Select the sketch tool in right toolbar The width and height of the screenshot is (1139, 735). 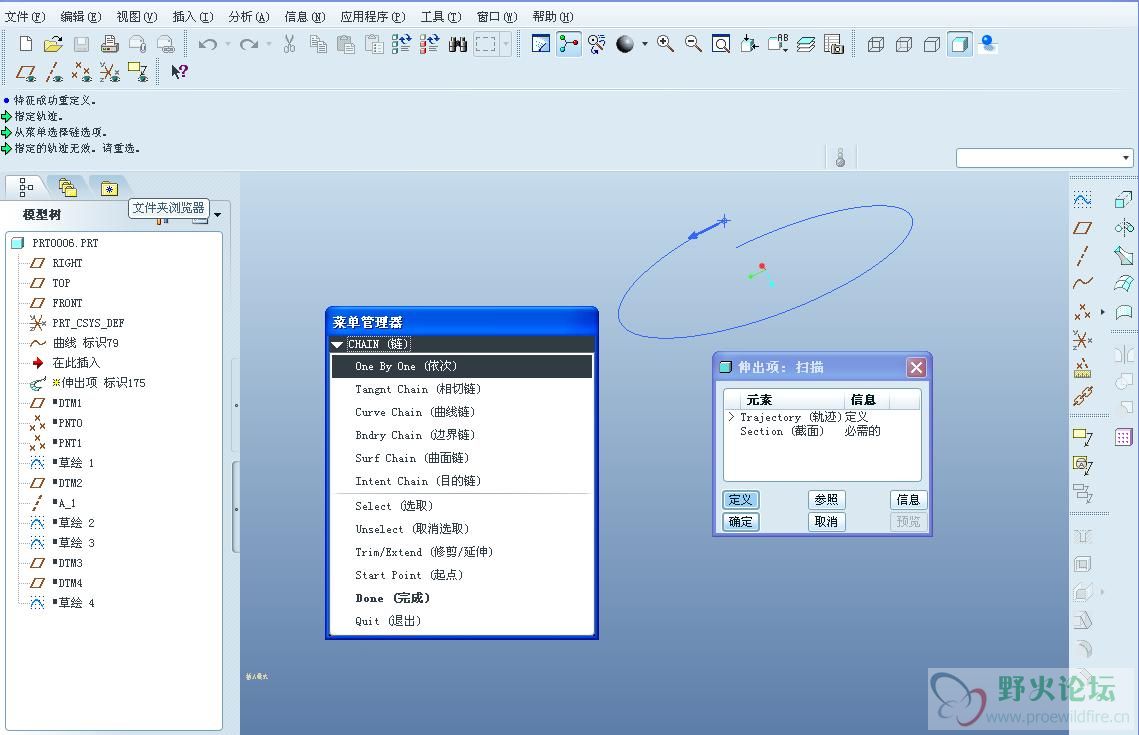[x=1082, y=199]
